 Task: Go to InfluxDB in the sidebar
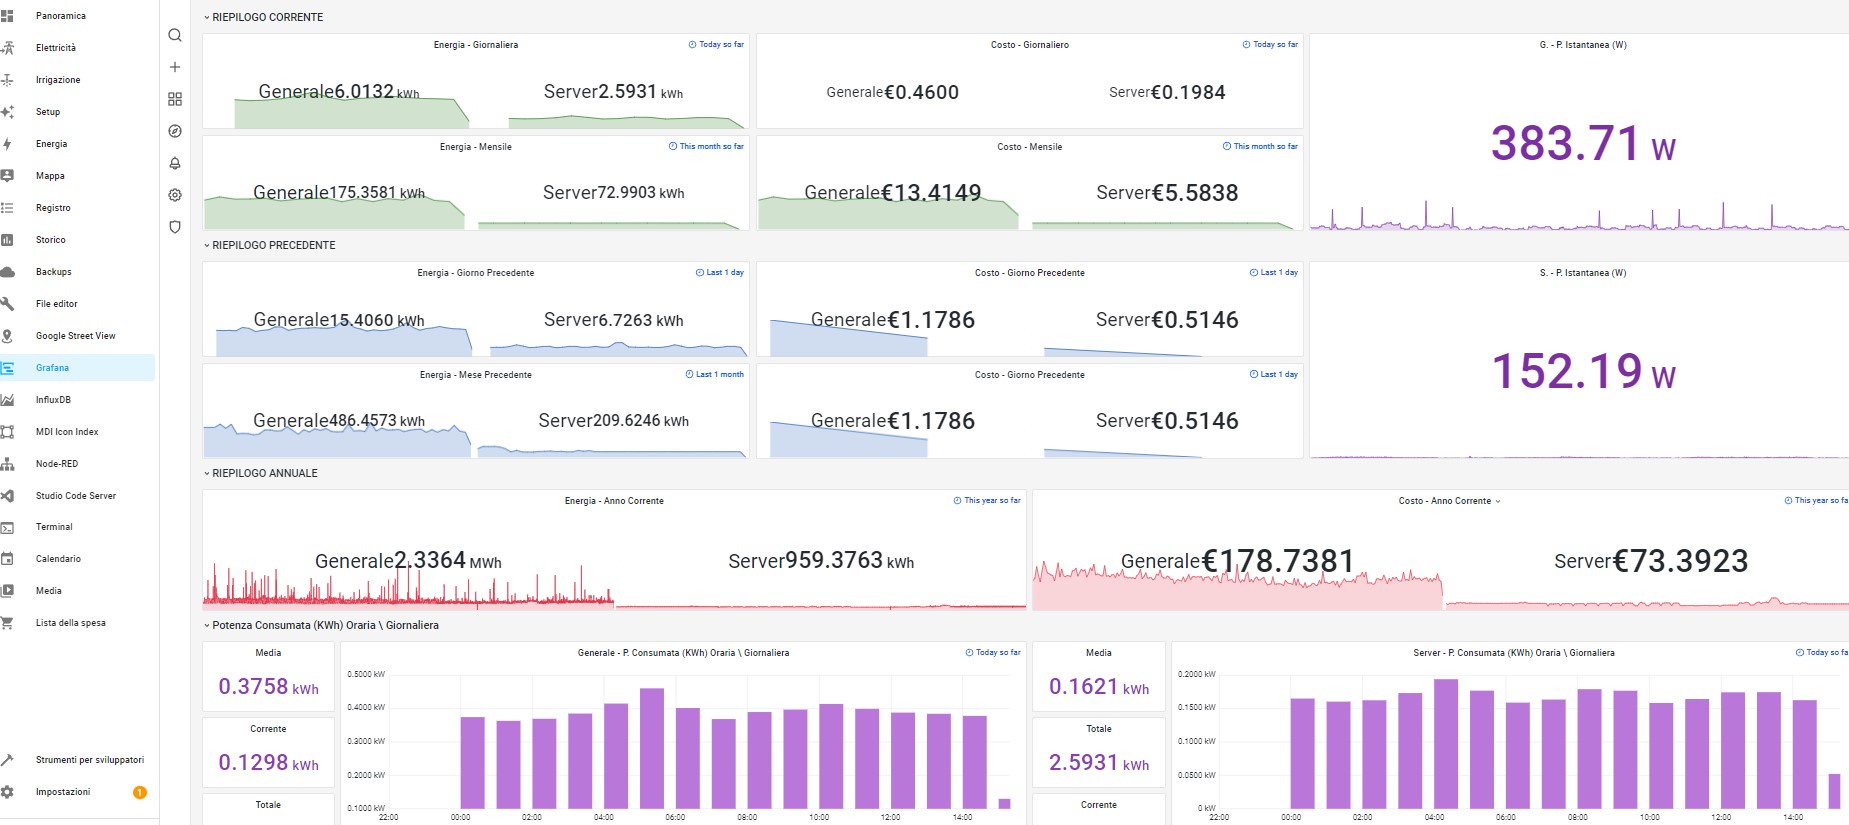(53, 400)
